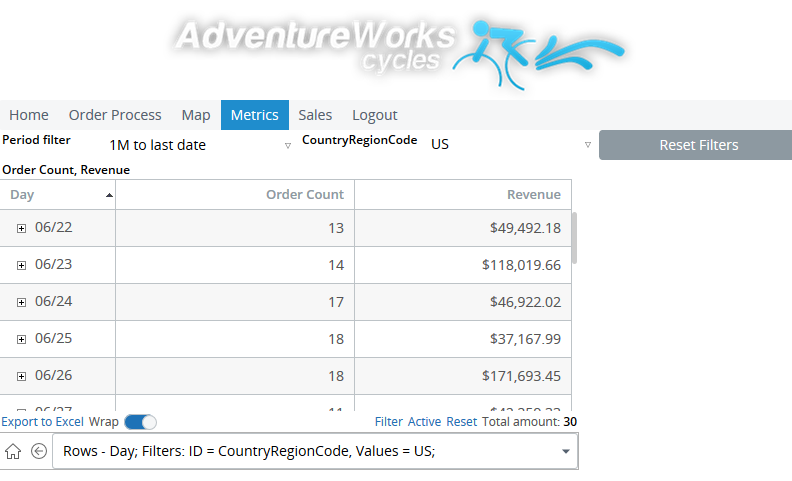Image resolution: width=792 pixels, height=481 pixels.
Task: Click the Export to Excel link
Action: pyautogui.click(x=42, y=422)
